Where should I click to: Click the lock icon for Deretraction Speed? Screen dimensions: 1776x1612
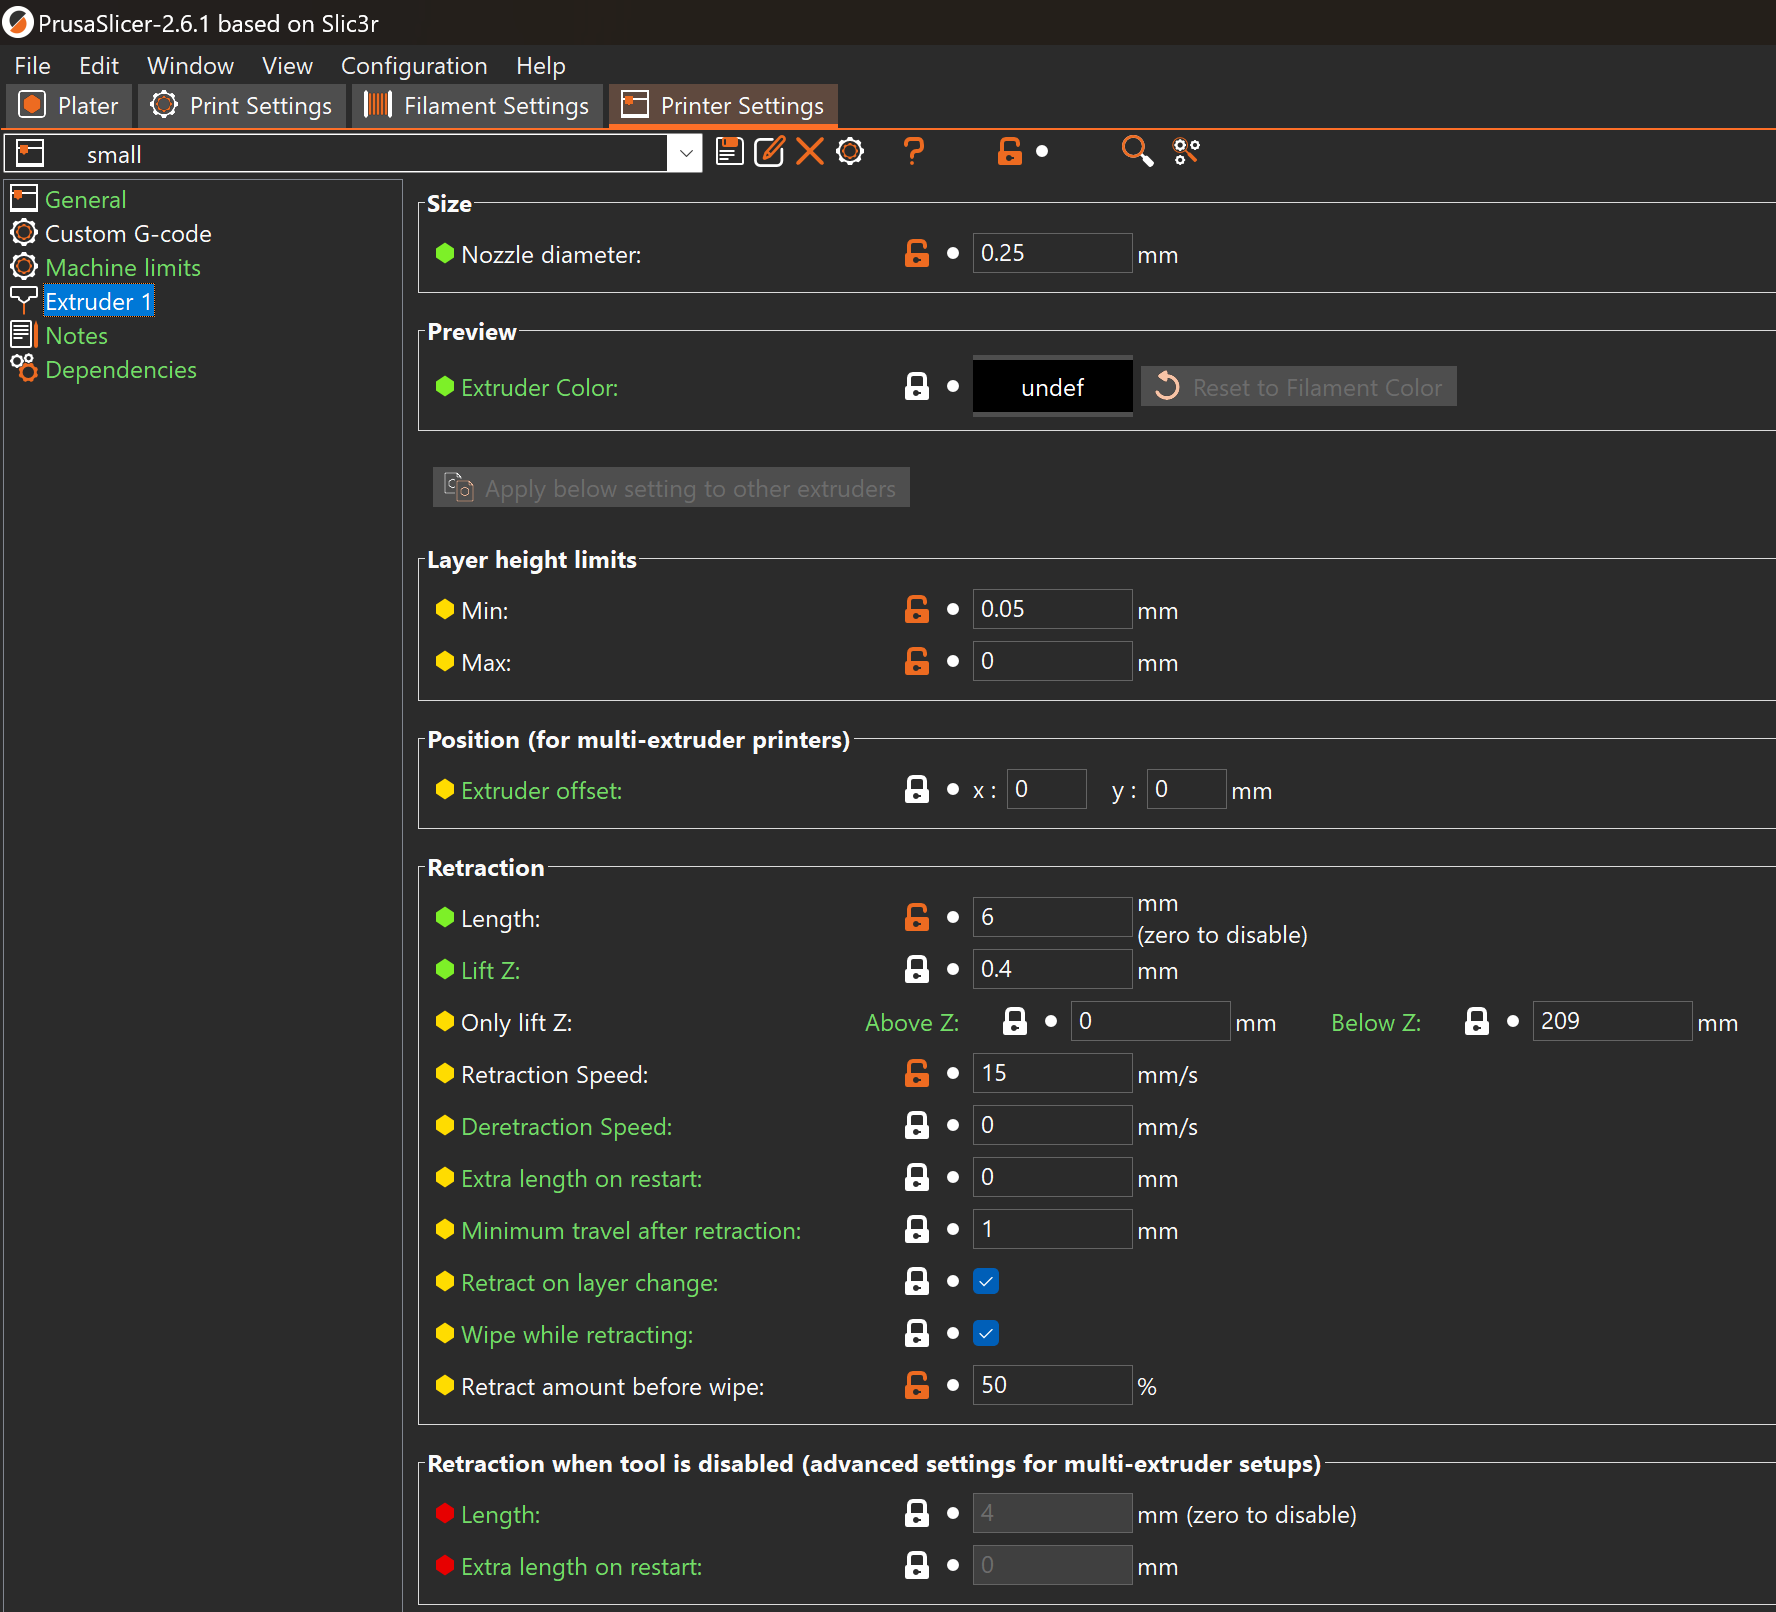(917, 1125)
